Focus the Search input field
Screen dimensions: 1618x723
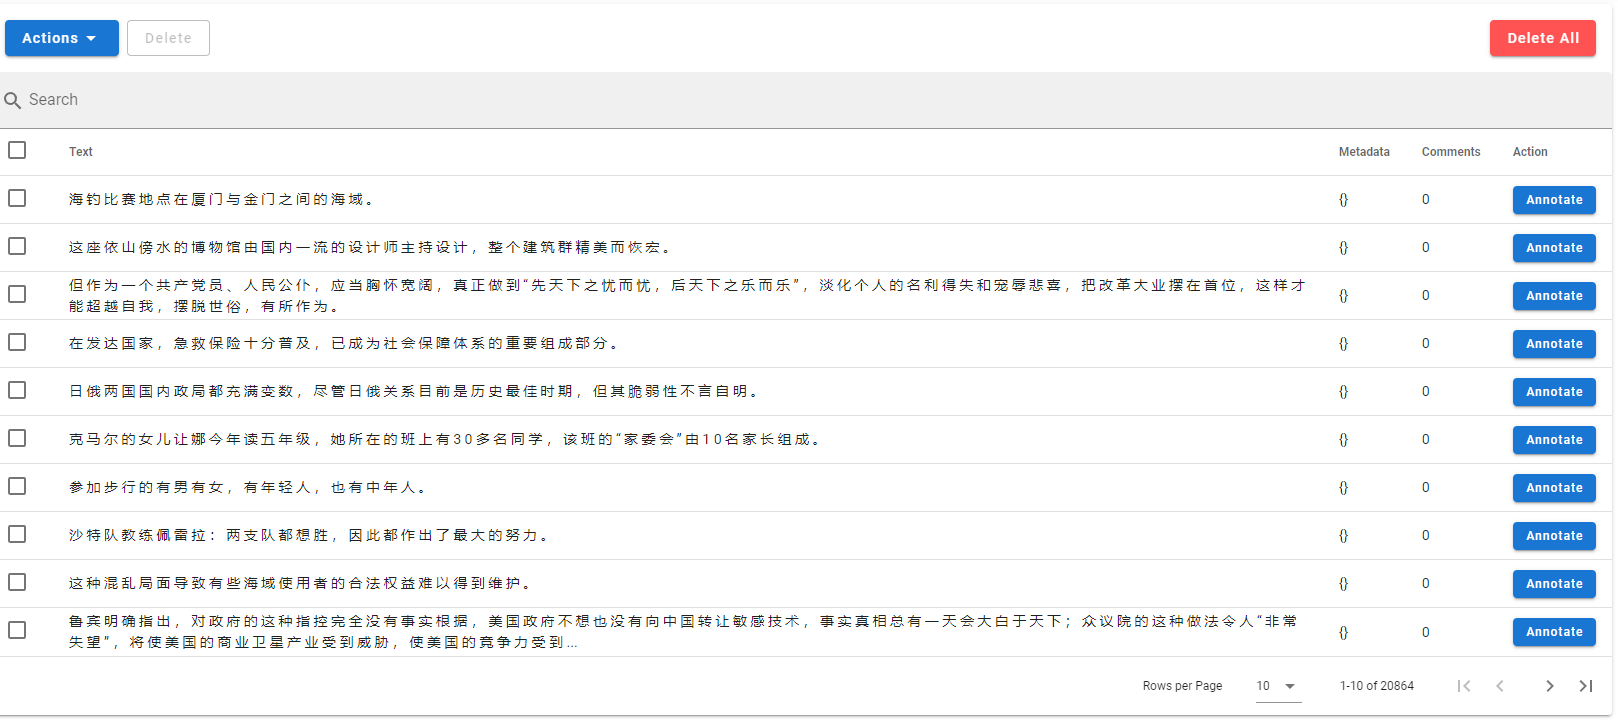click(x=806, y=100)
